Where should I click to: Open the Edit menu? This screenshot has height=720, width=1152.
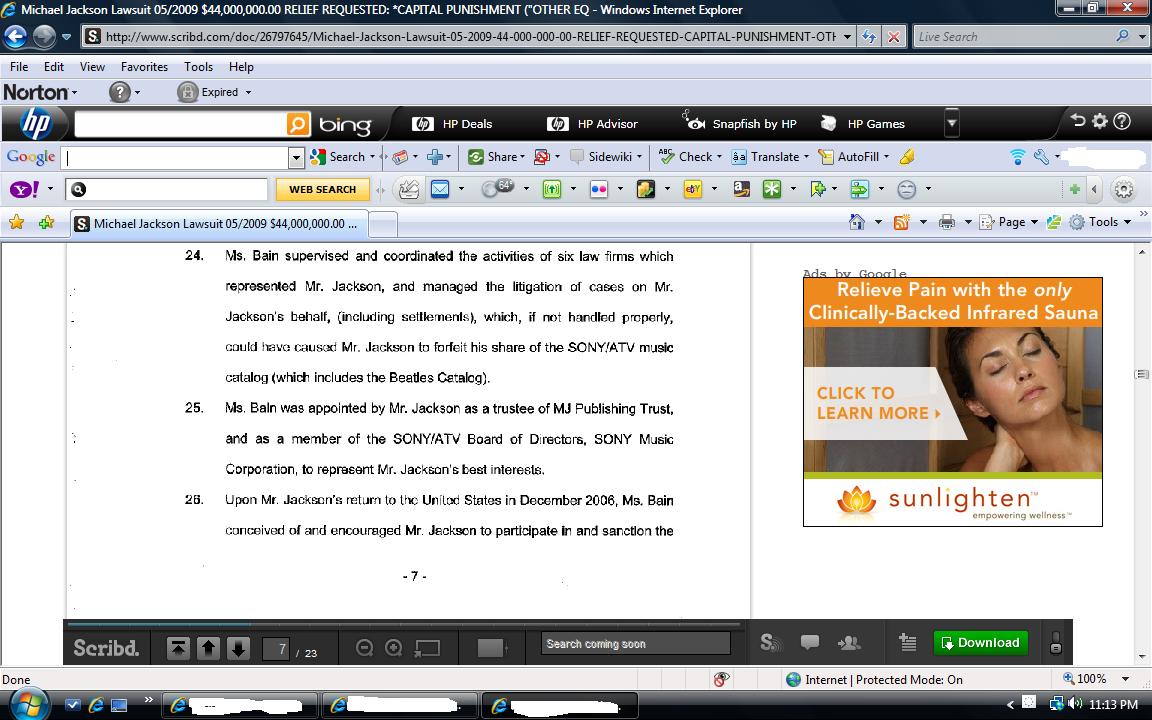54,67
